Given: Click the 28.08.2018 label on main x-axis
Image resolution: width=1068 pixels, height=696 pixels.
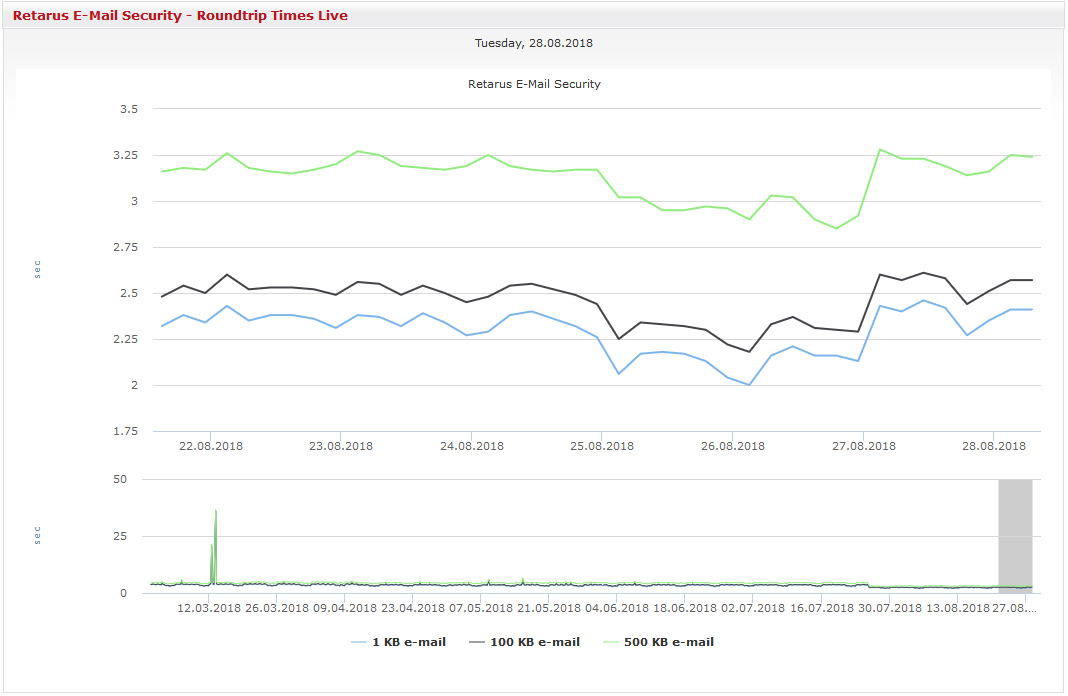Looking at the screenshot, I should (x=994, y=446).
